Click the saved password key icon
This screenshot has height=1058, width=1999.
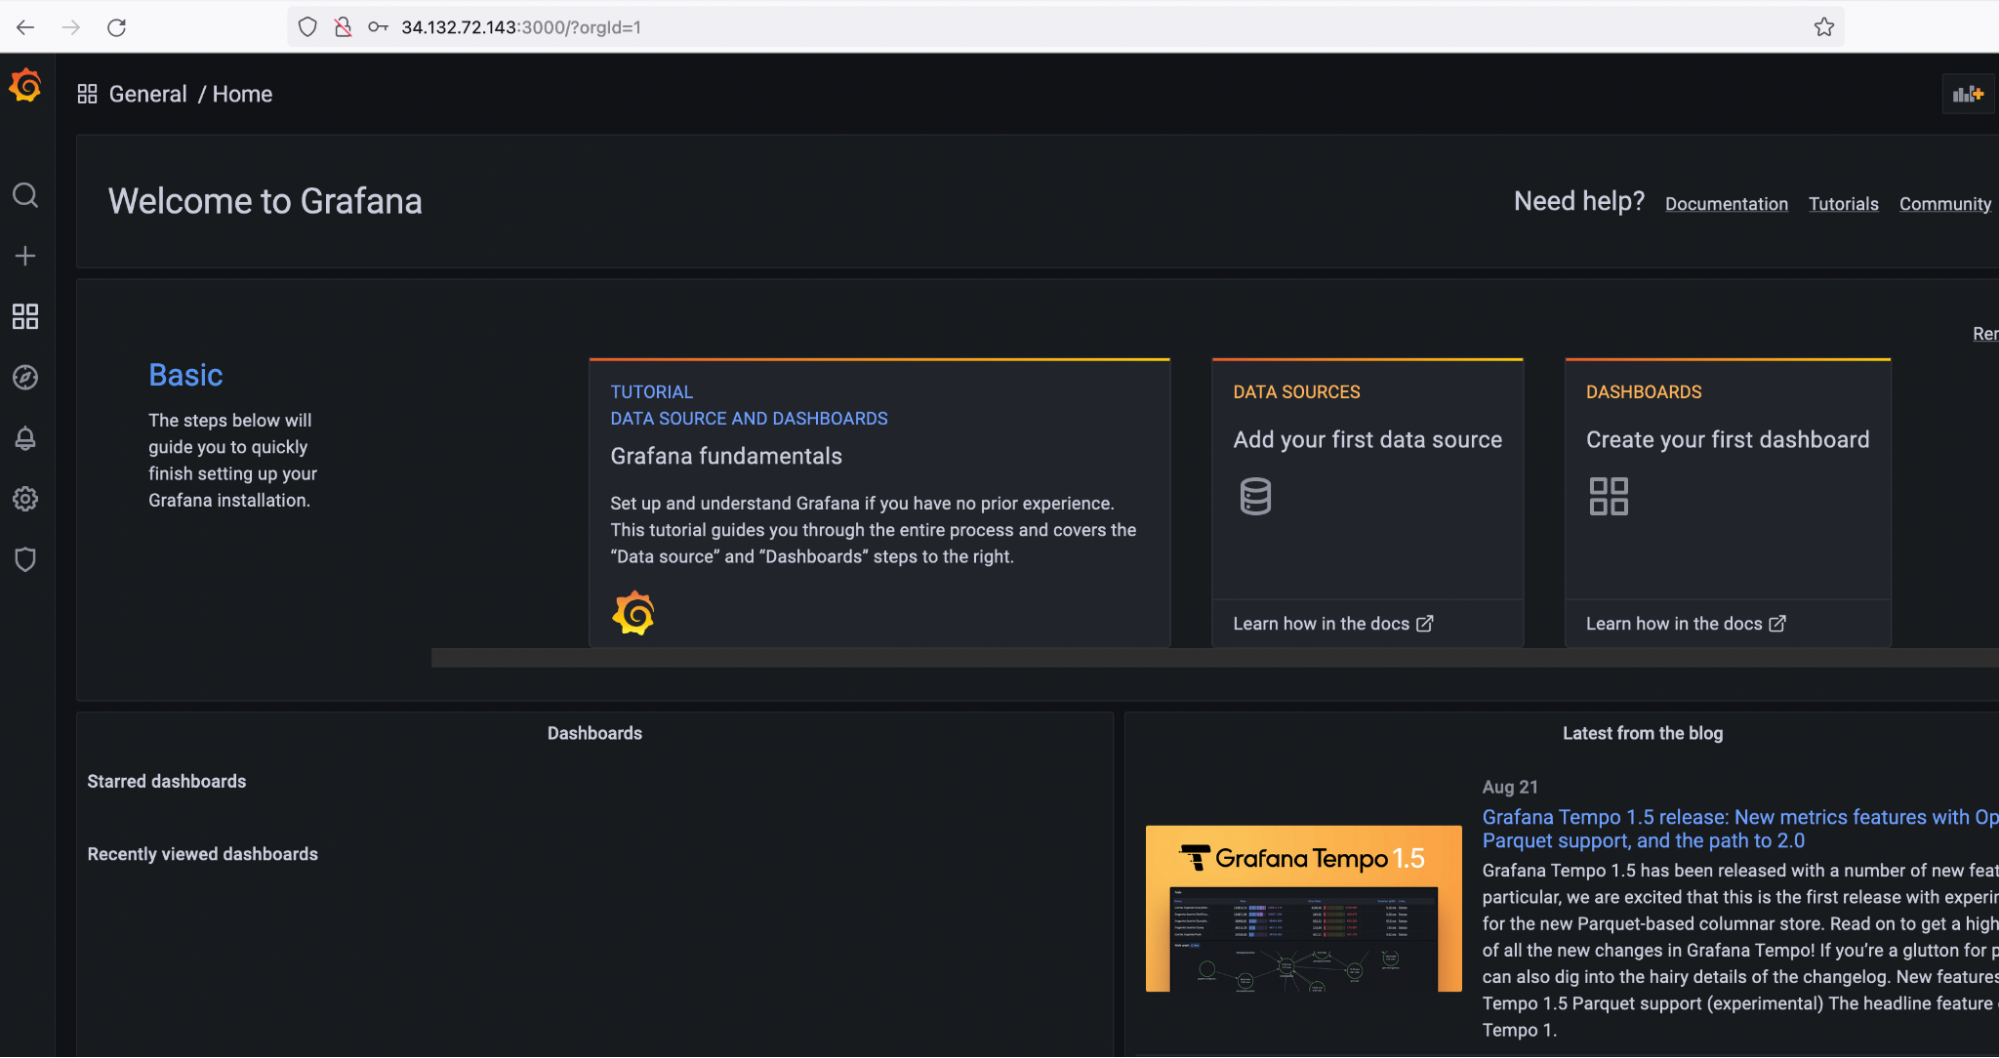pyautogui.click(x=378, y=27)
